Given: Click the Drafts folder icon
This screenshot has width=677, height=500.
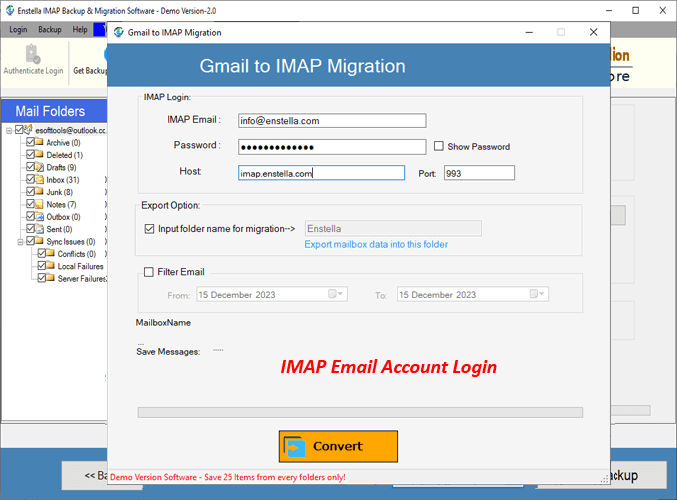Looking at the screenshot, I should pos(39,167).
